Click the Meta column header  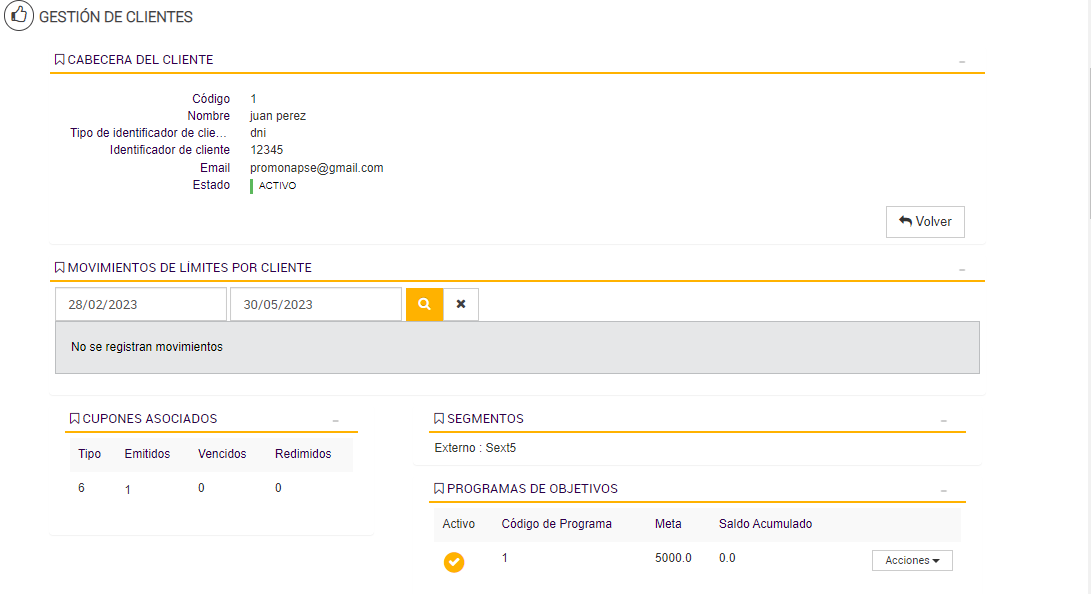[668, 524]
